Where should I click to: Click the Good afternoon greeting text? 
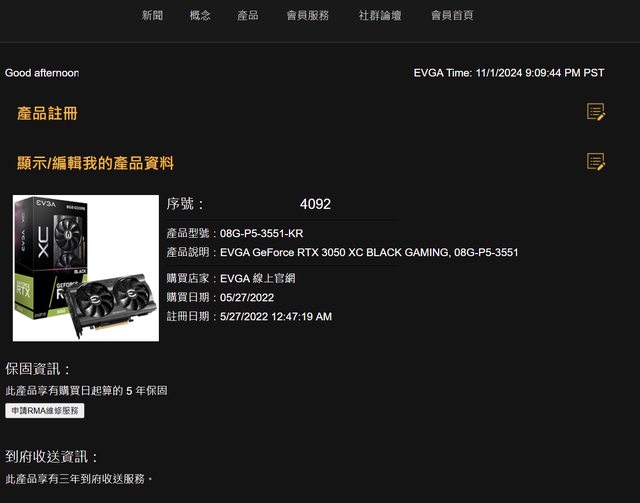pos(42,73)
